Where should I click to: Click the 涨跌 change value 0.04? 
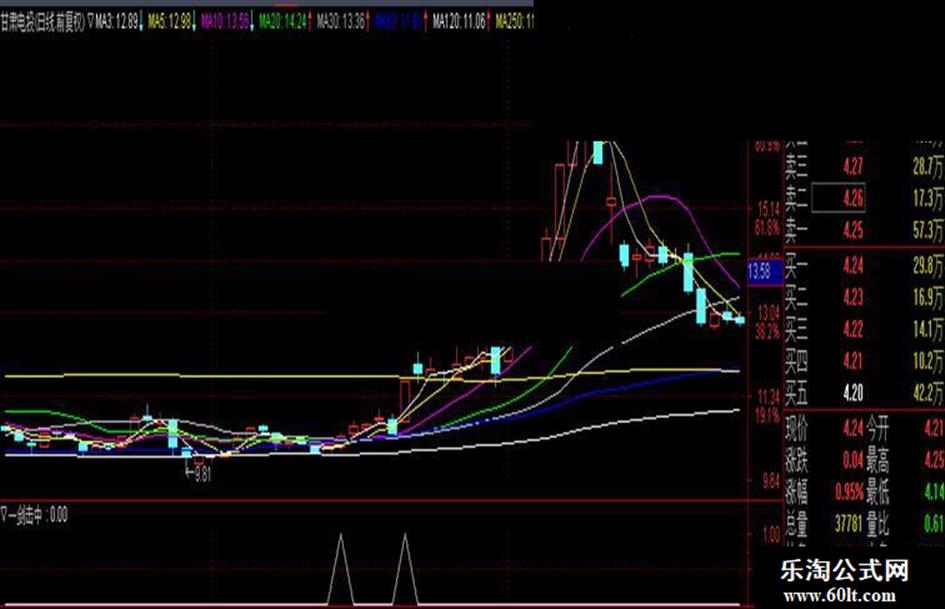[853, 461]
